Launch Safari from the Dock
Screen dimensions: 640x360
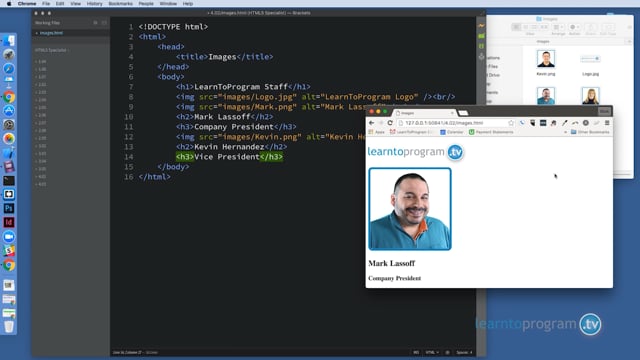[9, 69]
